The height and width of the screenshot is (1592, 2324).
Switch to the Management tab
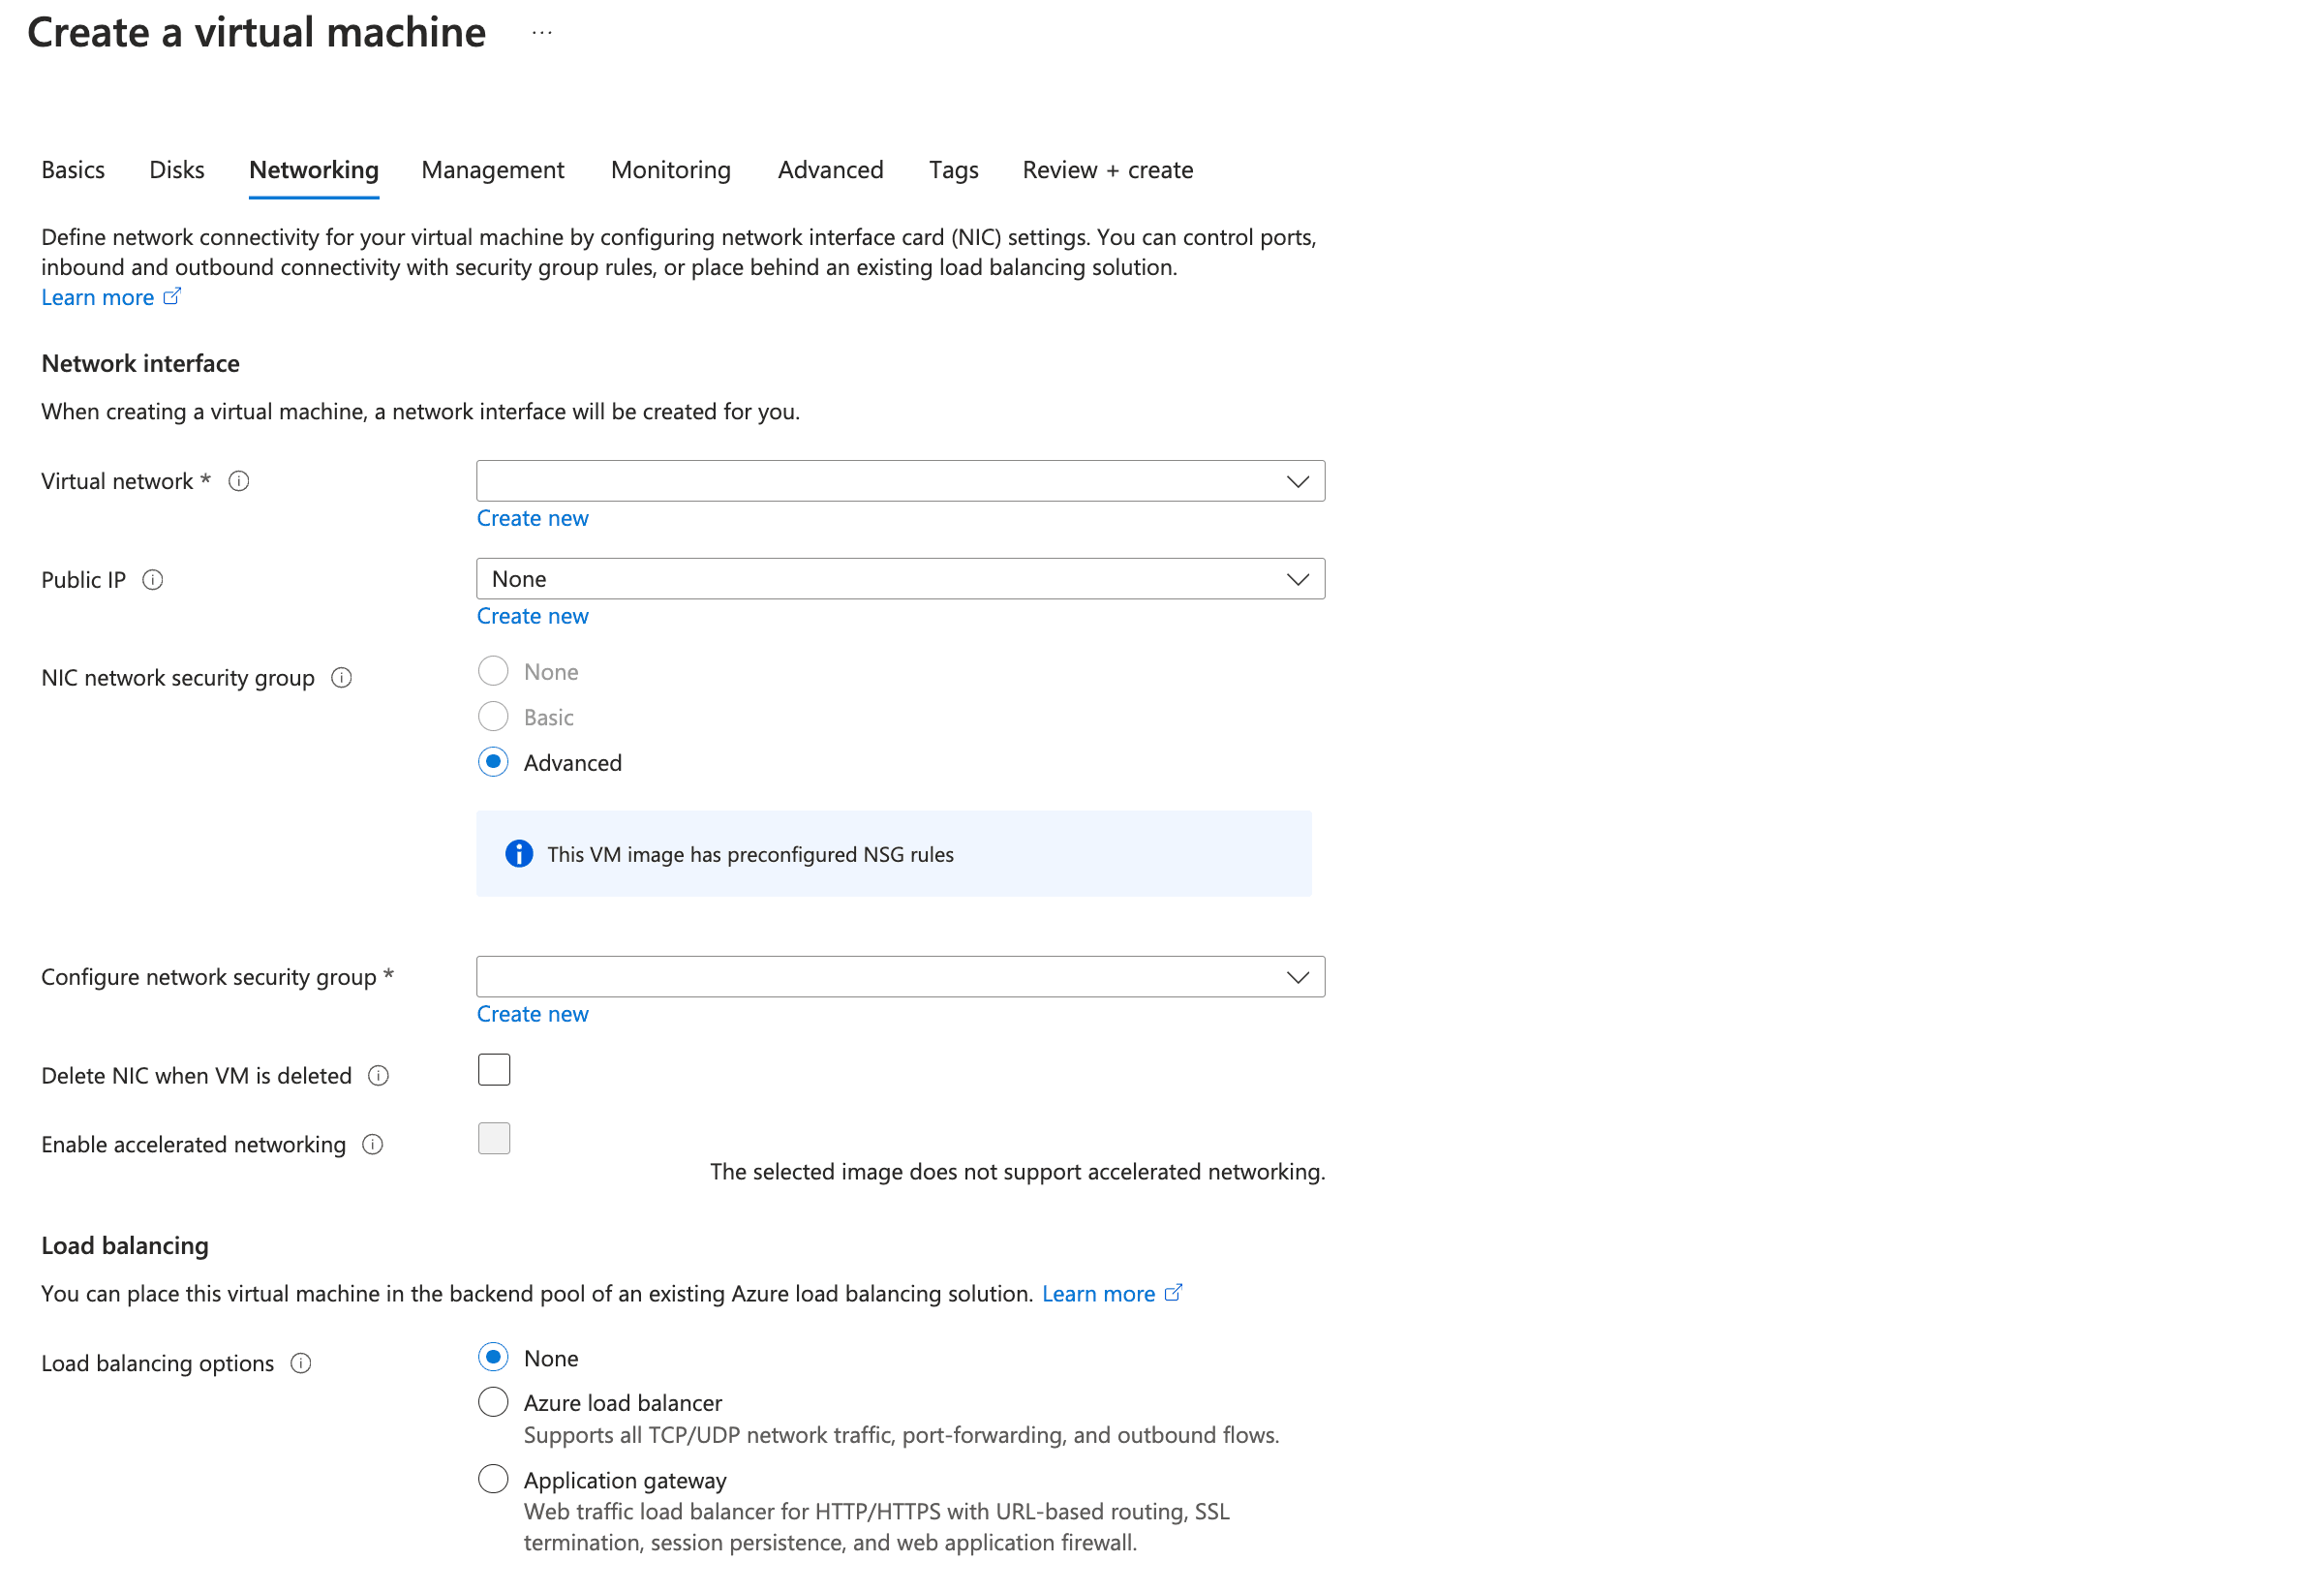point(492,170)
